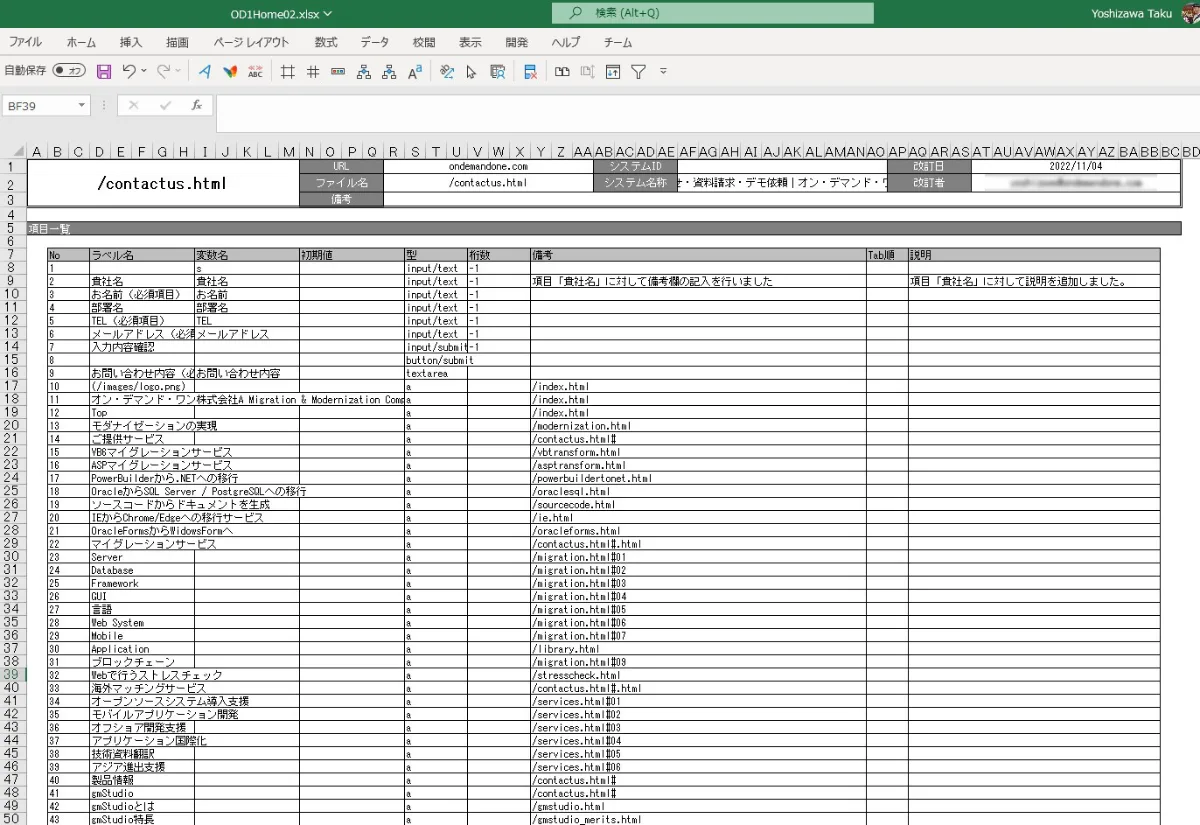This screenshot has width=1200, height=825.
Task: Switch to the ホーム tab
Action: click(x=81, y=42)
